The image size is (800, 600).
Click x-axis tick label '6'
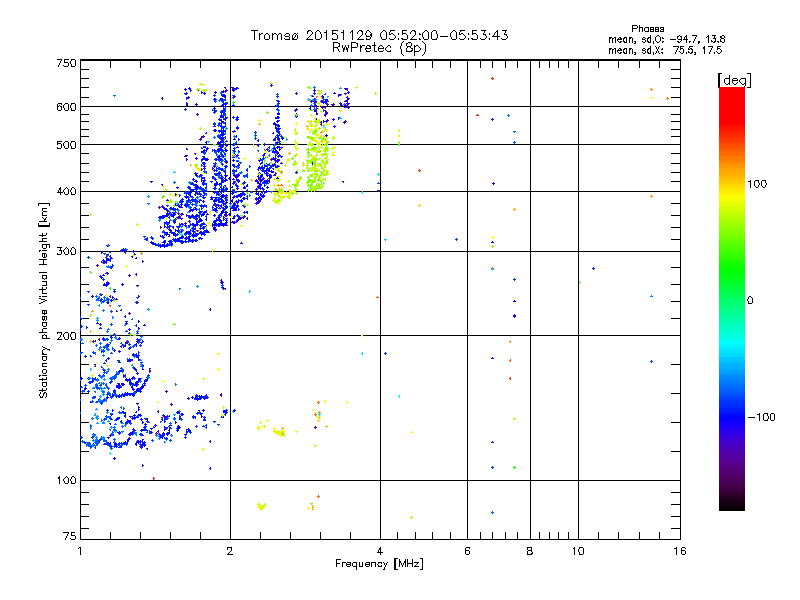[x=467, y=551]
